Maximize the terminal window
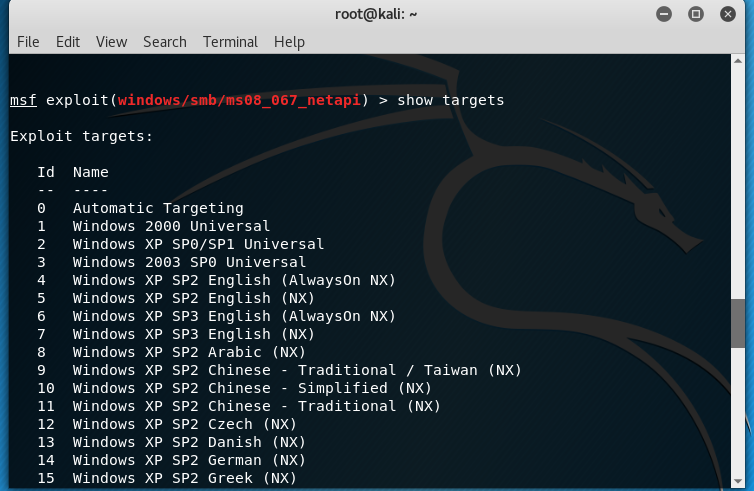Viewport: 754px width, 491px height. 695,14
